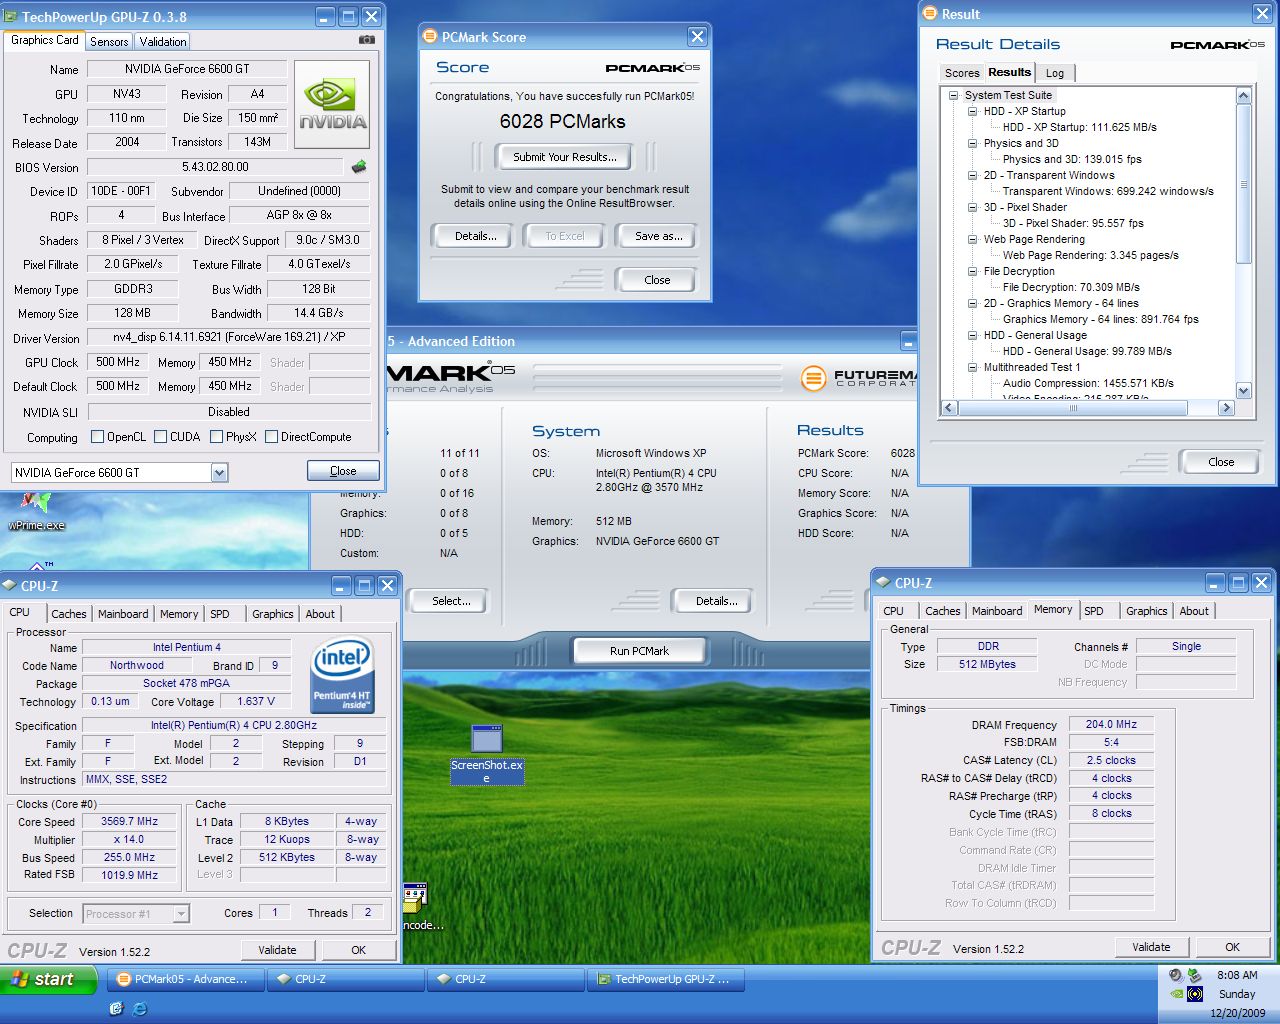Screen dimensions: 1280x1024
Task: Click the DRAM Frequency 204.0 MHz value
Action: (x=1111, y=724)
